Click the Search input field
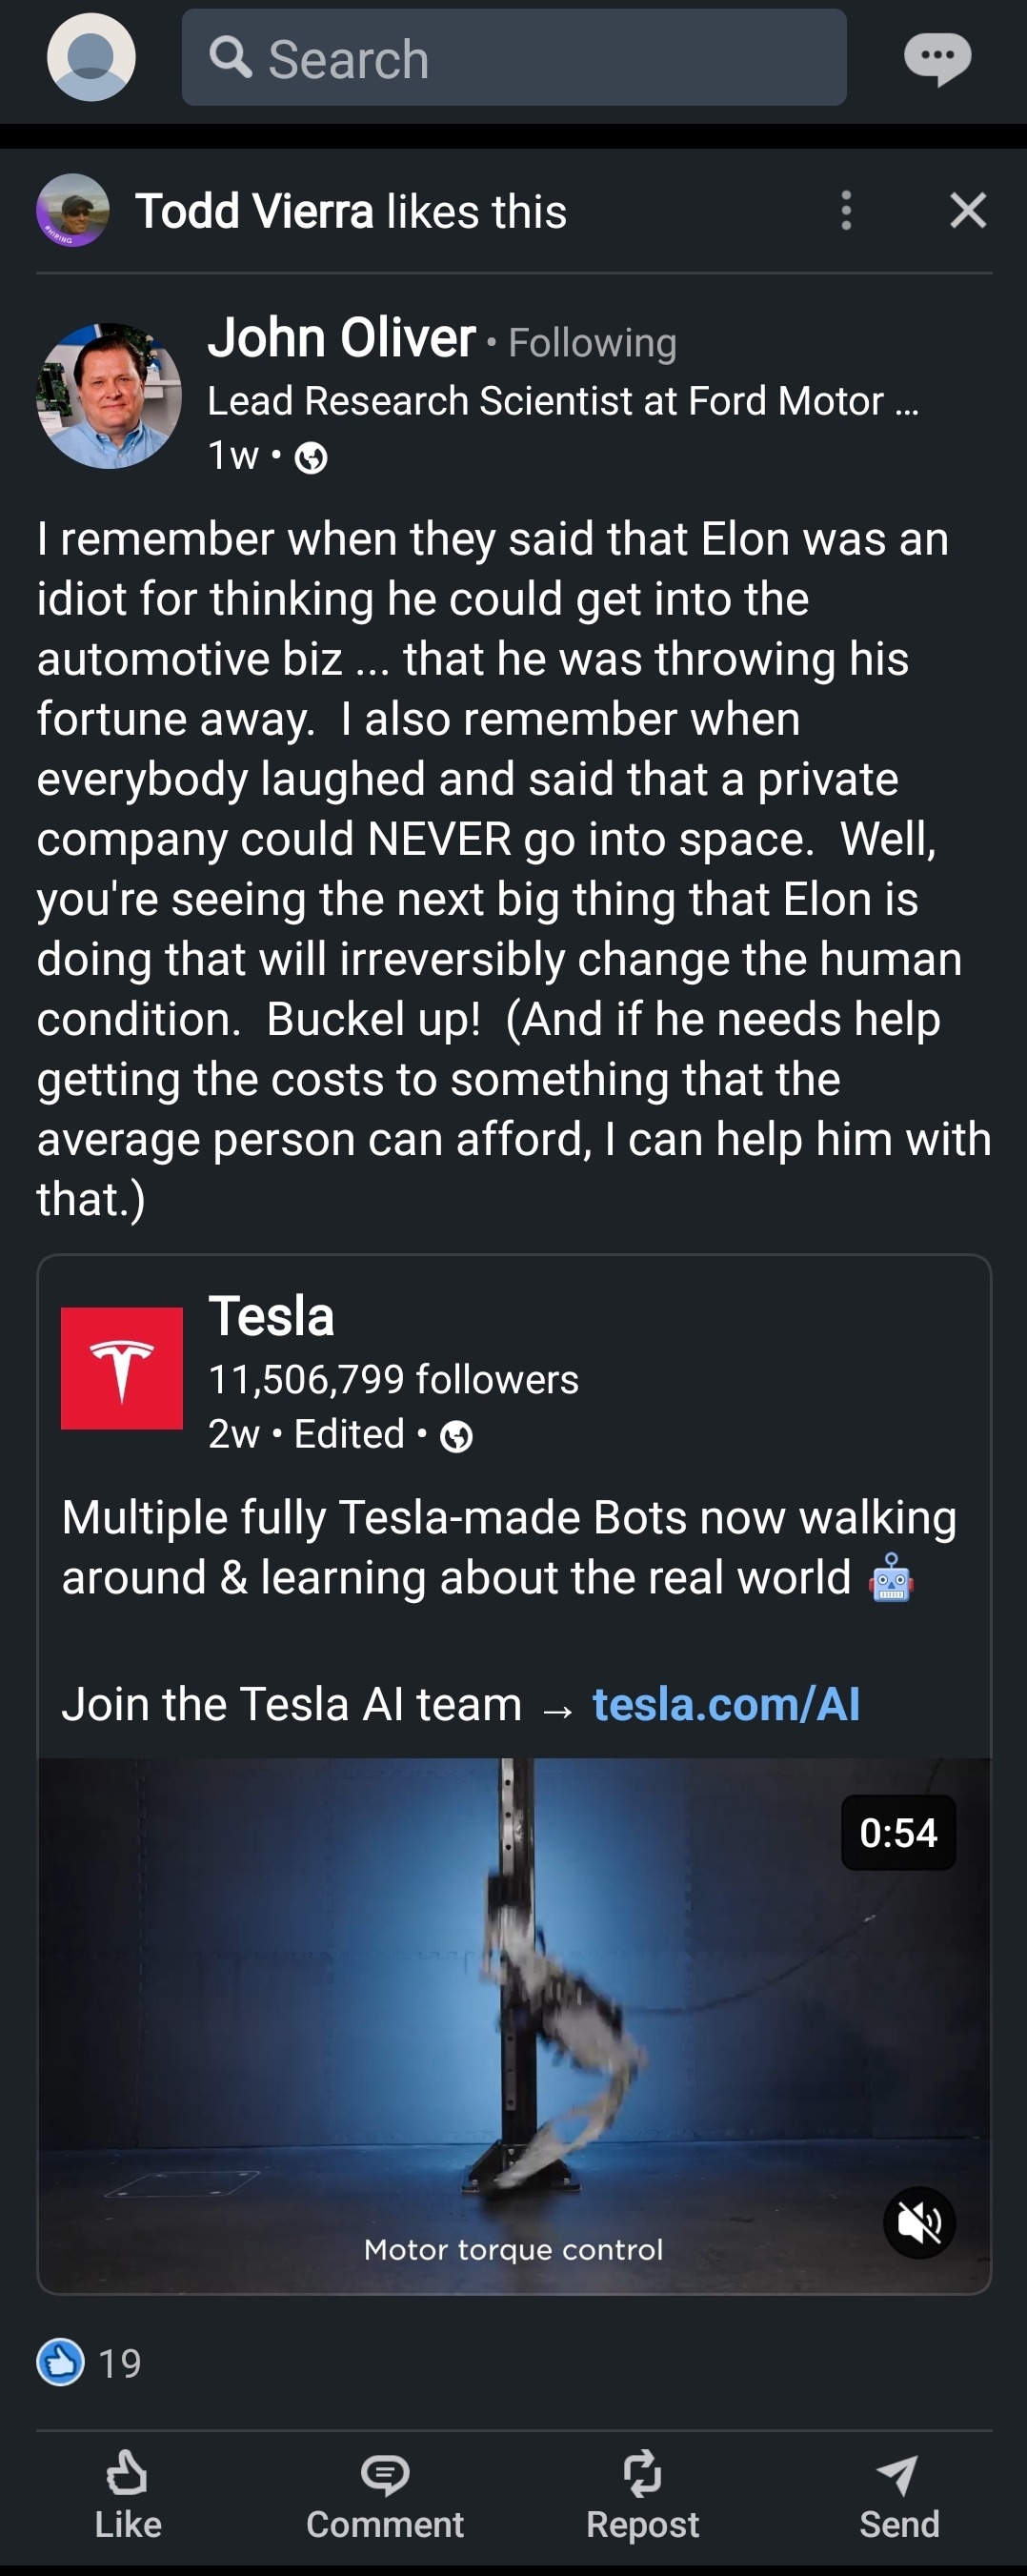The height and width of the screenshot is (2576, 1027). (x=514, y=58)
